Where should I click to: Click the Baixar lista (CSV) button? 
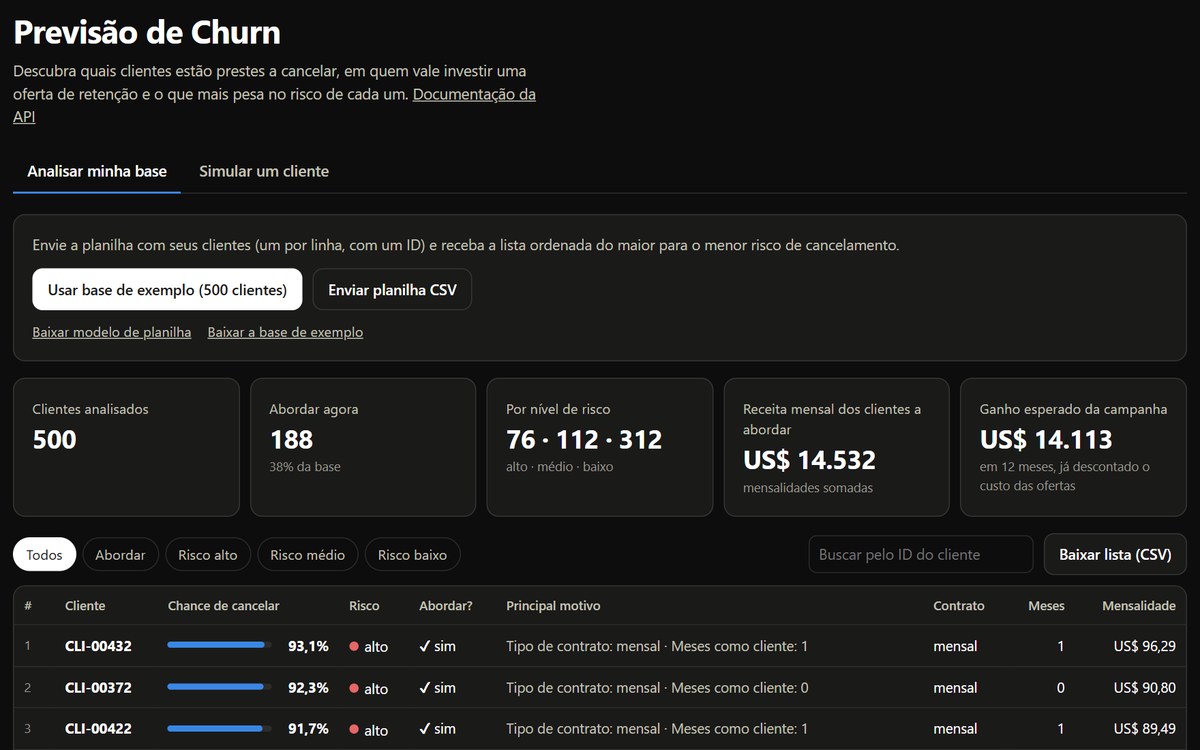pyautogui.click(x=1115, y=554)
